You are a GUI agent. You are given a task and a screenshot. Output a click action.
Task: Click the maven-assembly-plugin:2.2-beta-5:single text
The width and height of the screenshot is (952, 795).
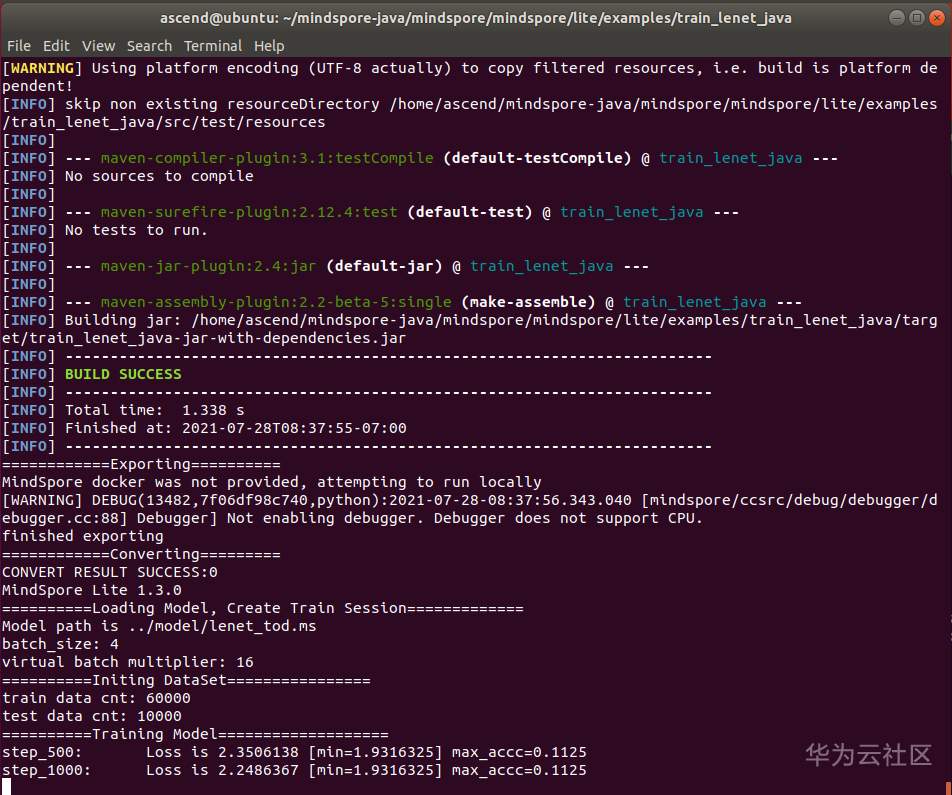click(x=276, y=302)
